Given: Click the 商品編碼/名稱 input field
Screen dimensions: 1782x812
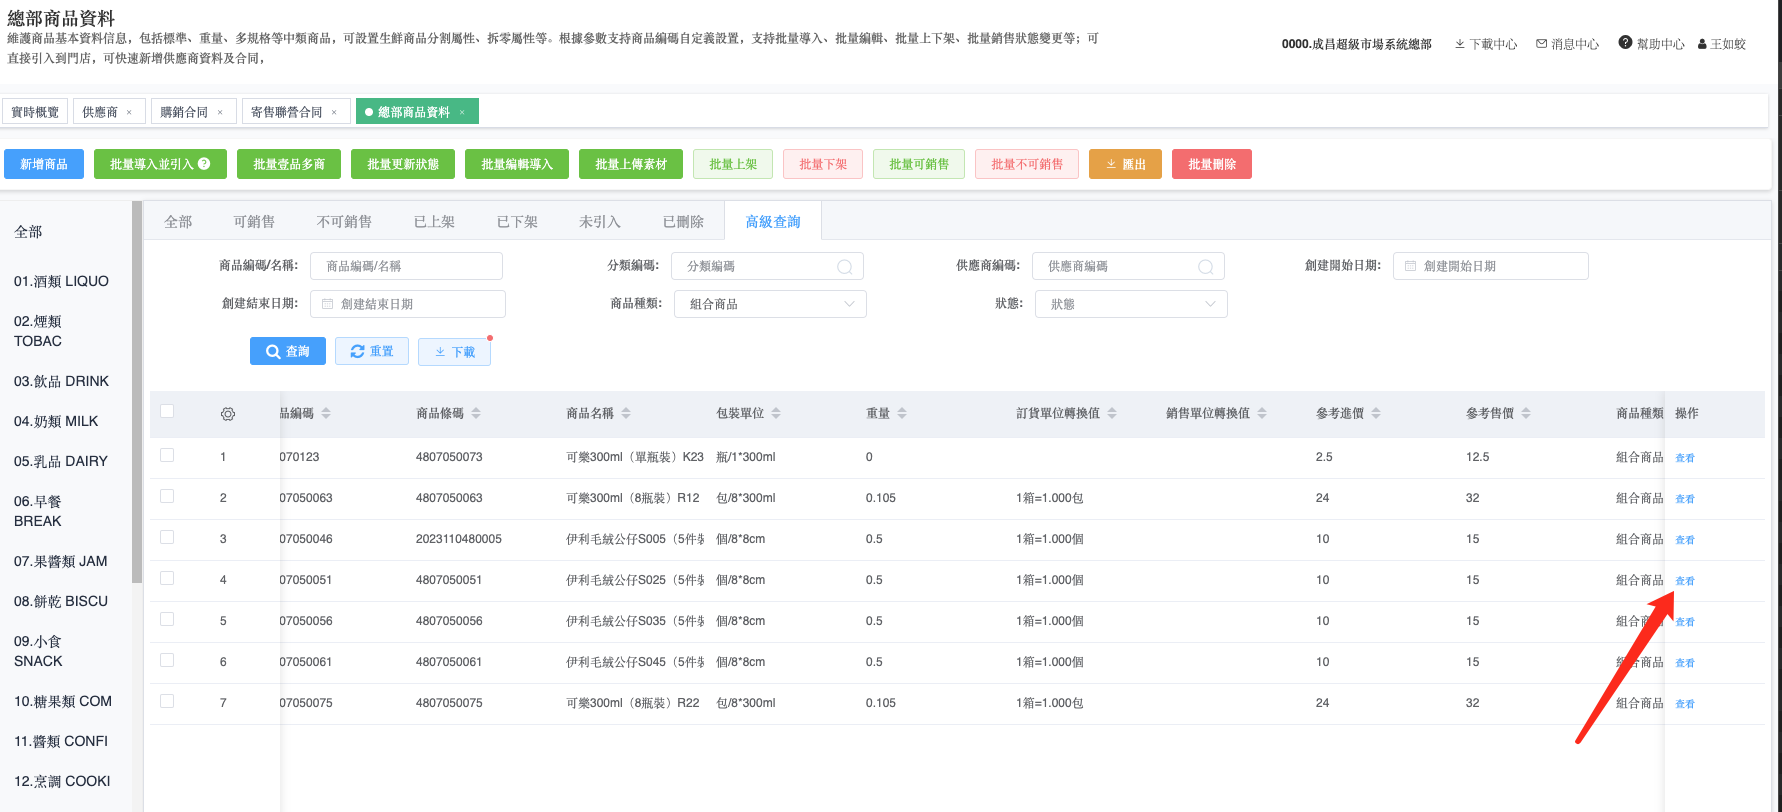Looking at the screenshot, I should (406, 266).
